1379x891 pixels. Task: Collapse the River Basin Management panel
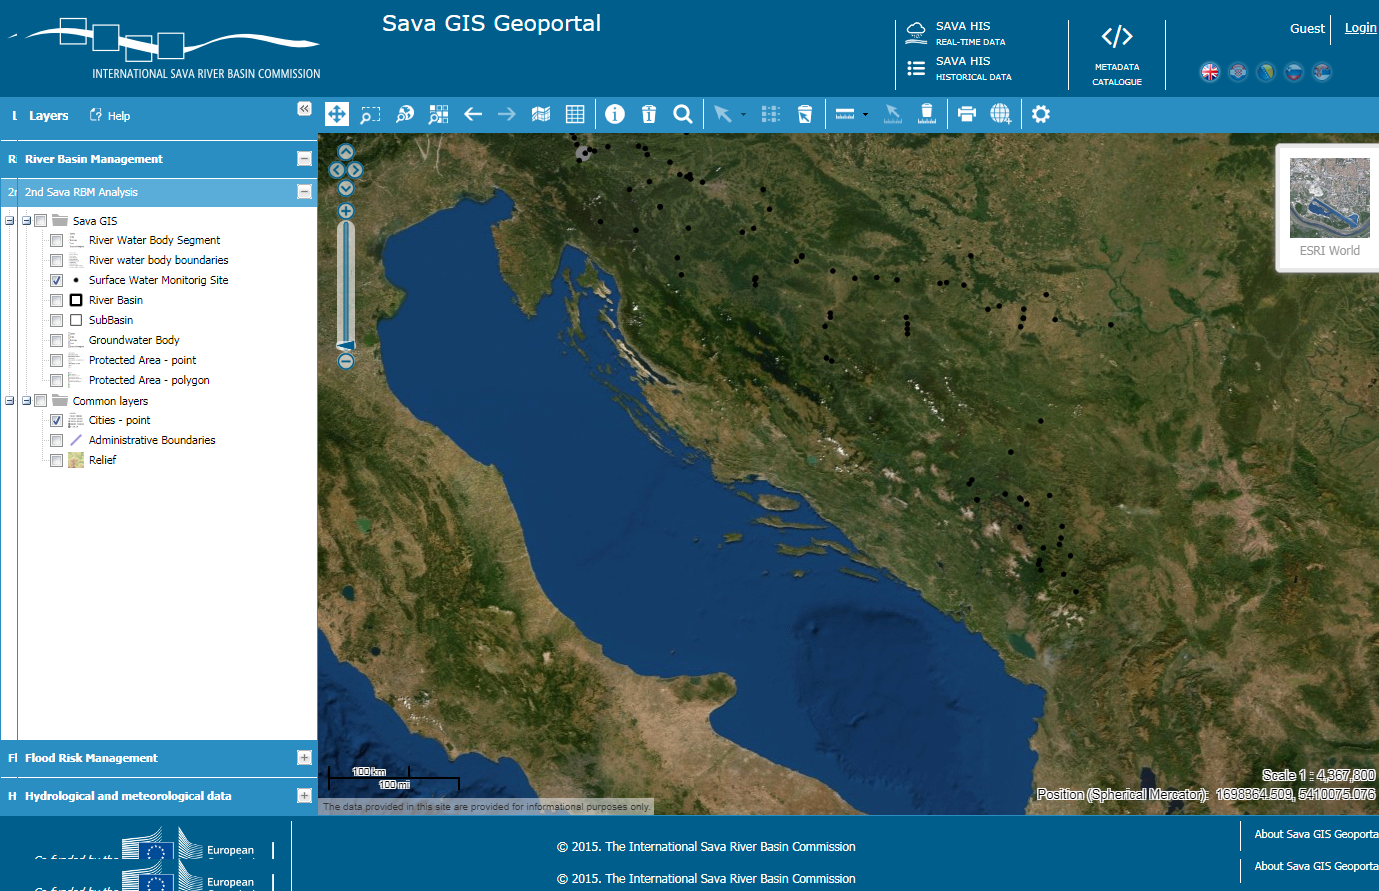point(304,159)
